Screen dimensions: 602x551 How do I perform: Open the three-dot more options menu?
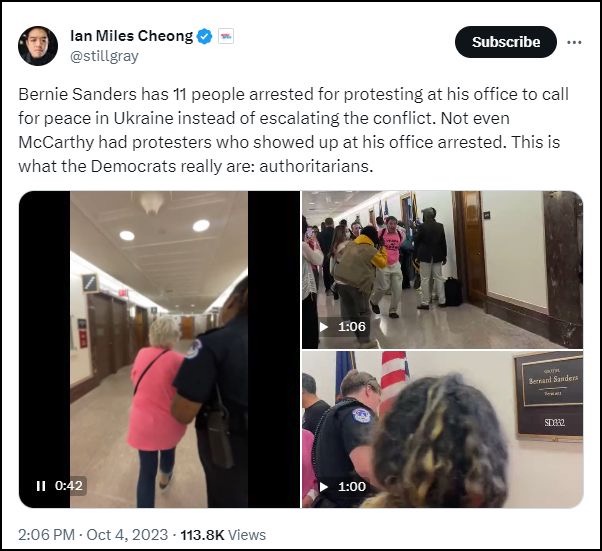coord(574,42)
